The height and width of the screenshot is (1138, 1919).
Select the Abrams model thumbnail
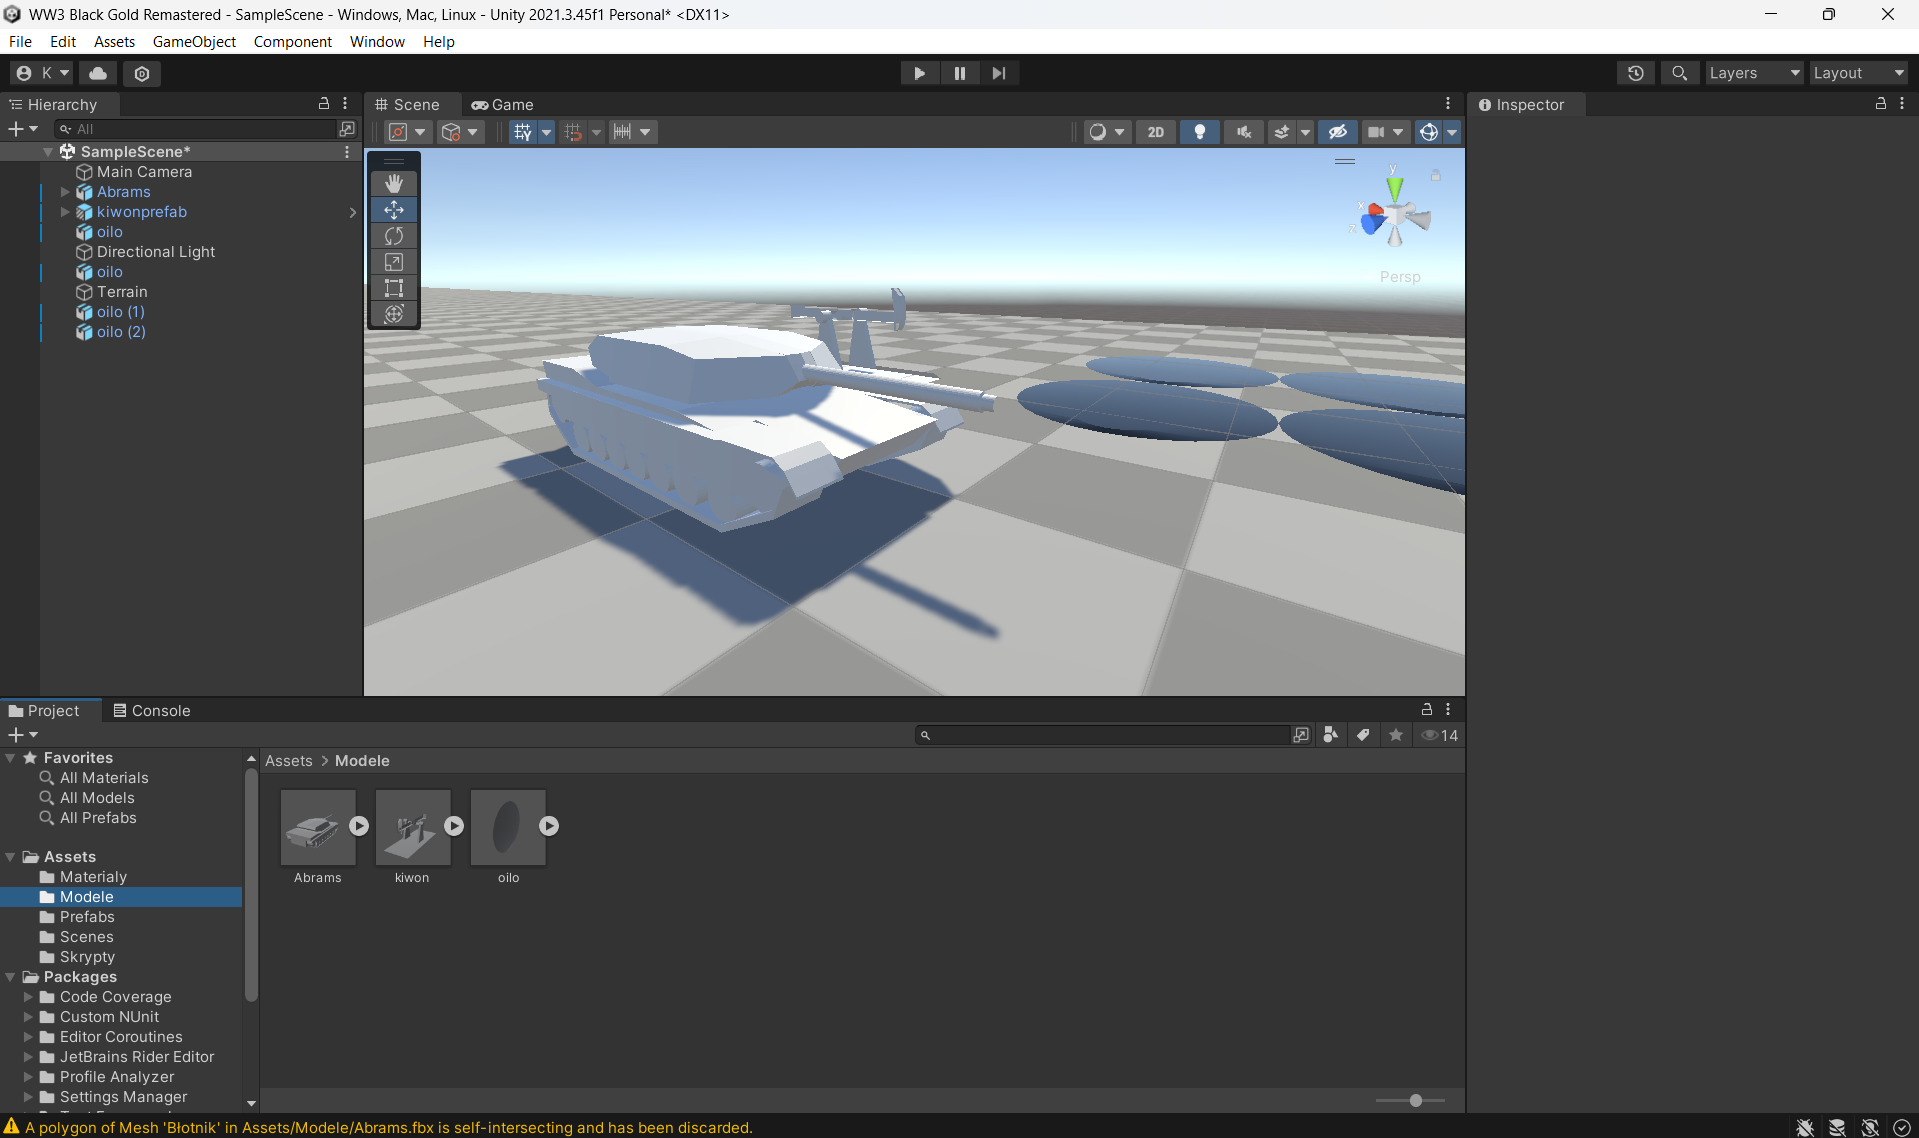pyautogui.click(x=318, y=827)
